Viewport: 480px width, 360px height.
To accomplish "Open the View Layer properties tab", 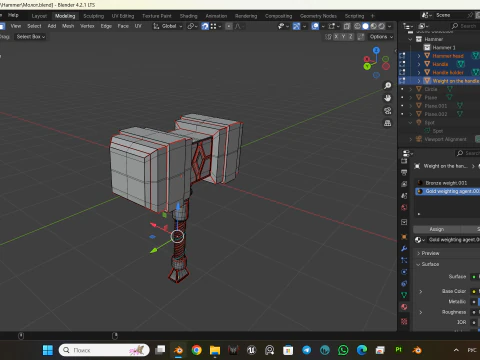I will tap(404, 184).
